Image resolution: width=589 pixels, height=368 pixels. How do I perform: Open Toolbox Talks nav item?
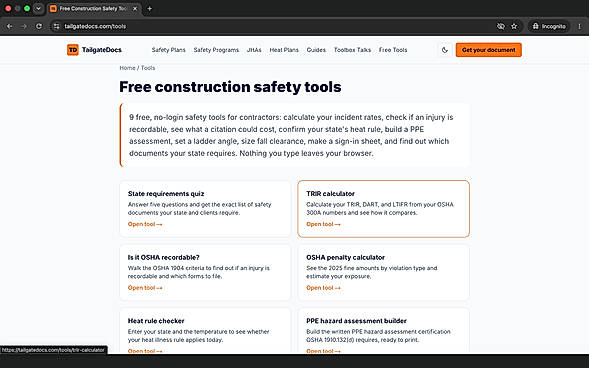(352, 50)
